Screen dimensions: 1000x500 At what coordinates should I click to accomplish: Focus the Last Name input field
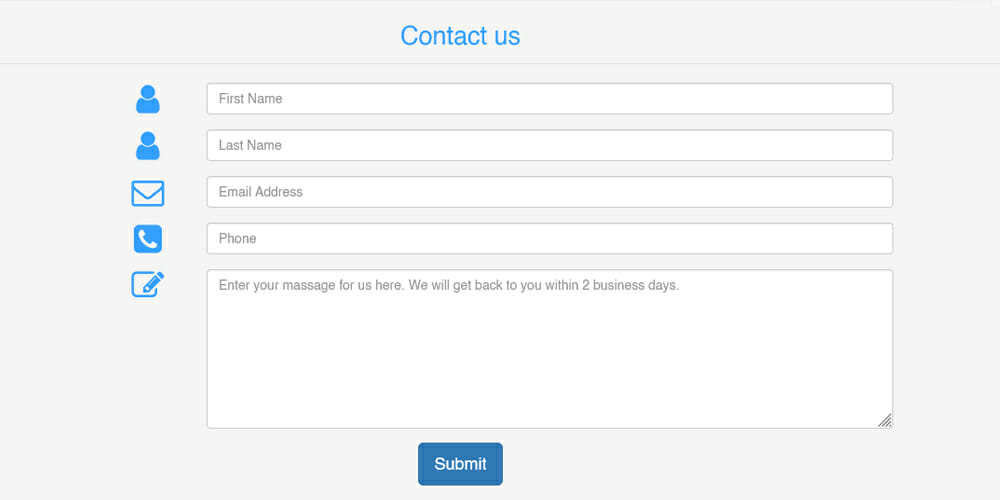point(549,146)
